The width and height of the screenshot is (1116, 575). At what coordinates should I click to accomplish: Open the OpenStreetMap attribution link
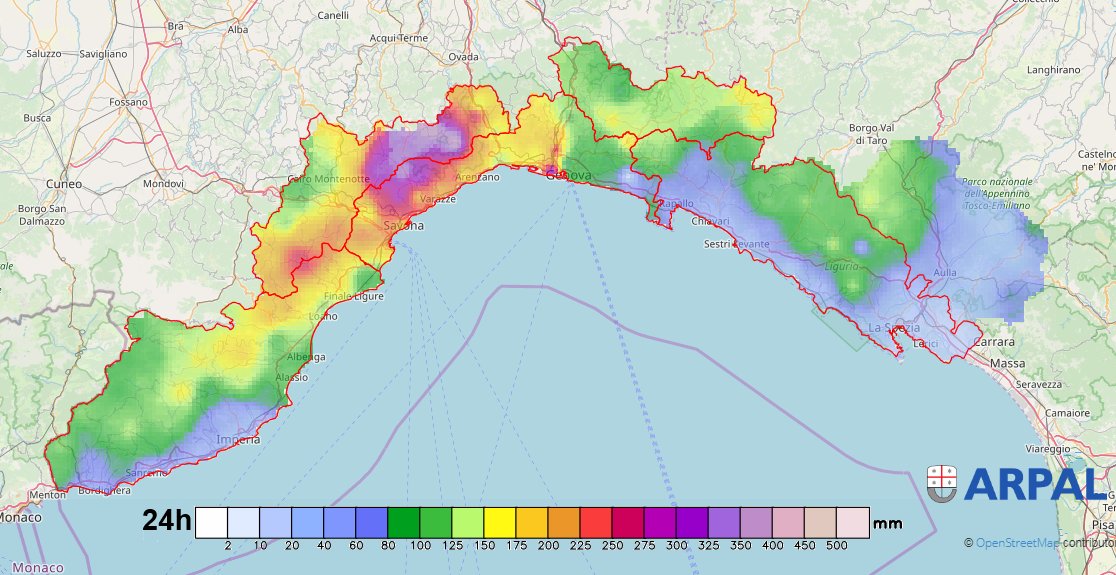[x=1016, y=543]
